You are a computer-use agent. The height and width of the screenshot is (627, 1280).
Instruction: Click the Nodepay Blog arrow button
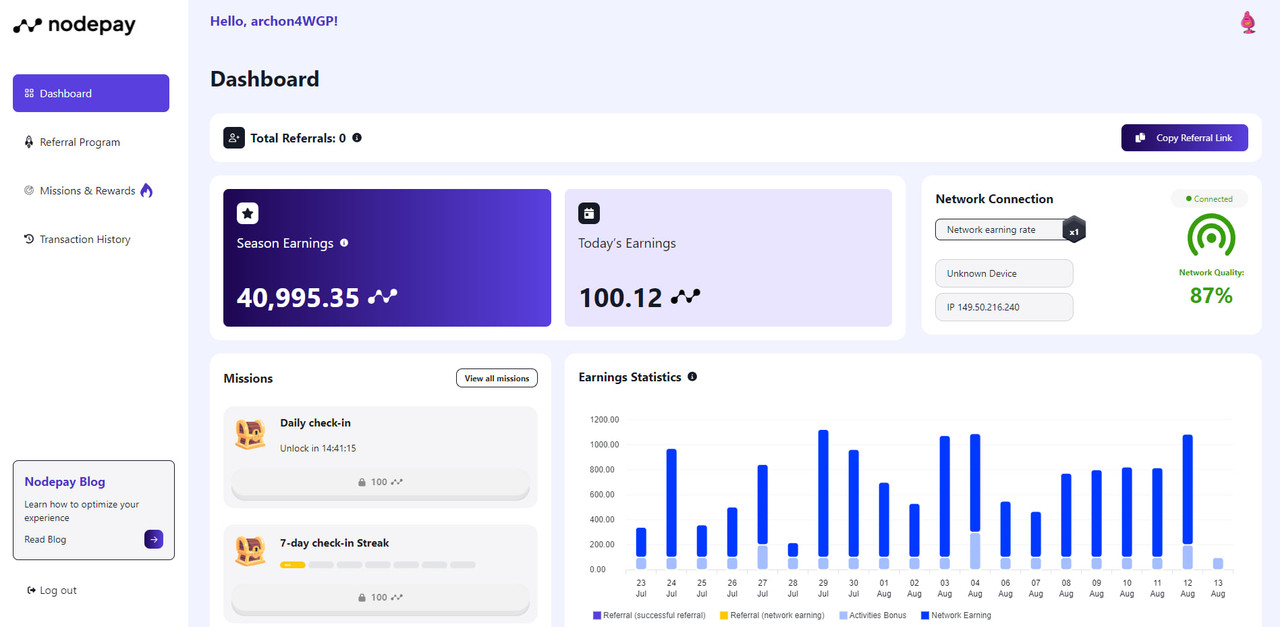pyautogui.click(x=153, y=539)
